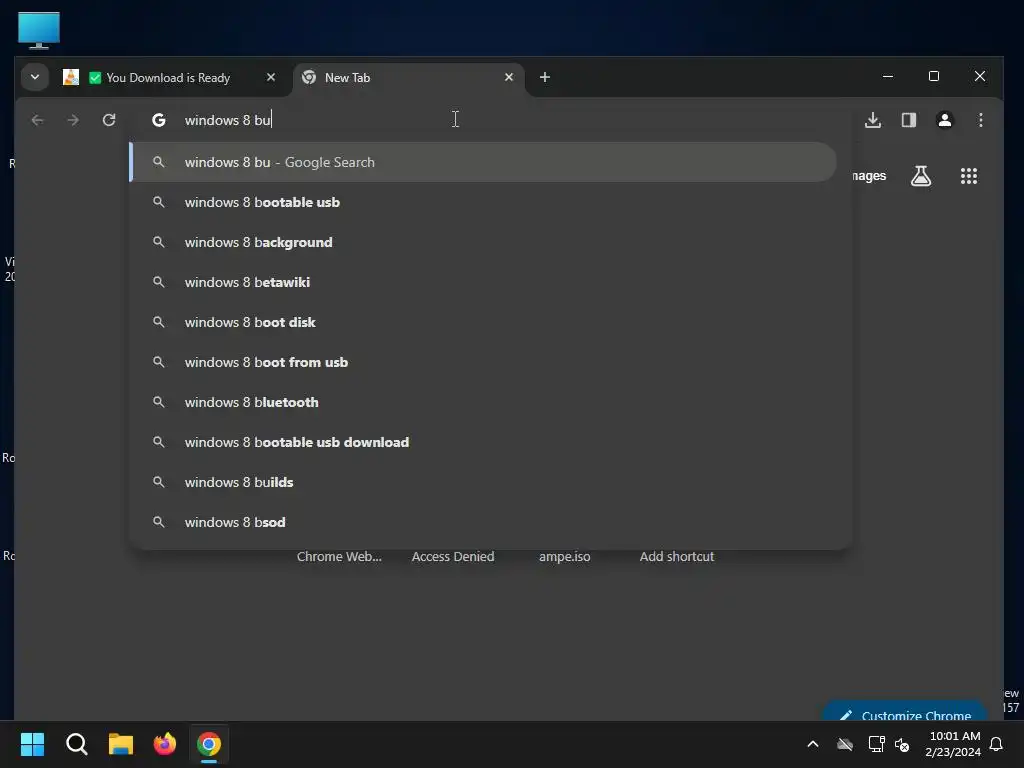Open the ampe.iso shortcut
1024x768 pixels.
point(564,556)
